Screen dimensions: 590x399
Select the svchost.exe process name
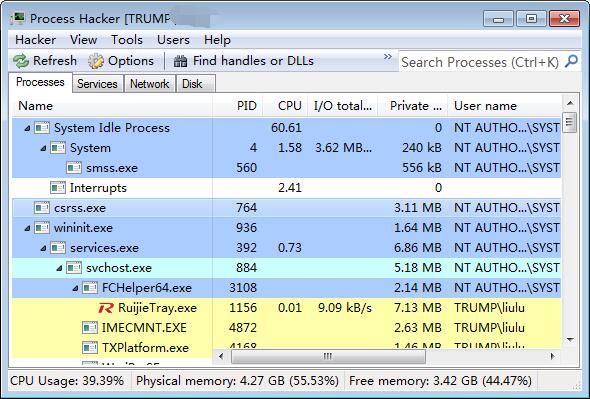pyautogui.click(x=119, y=268)
